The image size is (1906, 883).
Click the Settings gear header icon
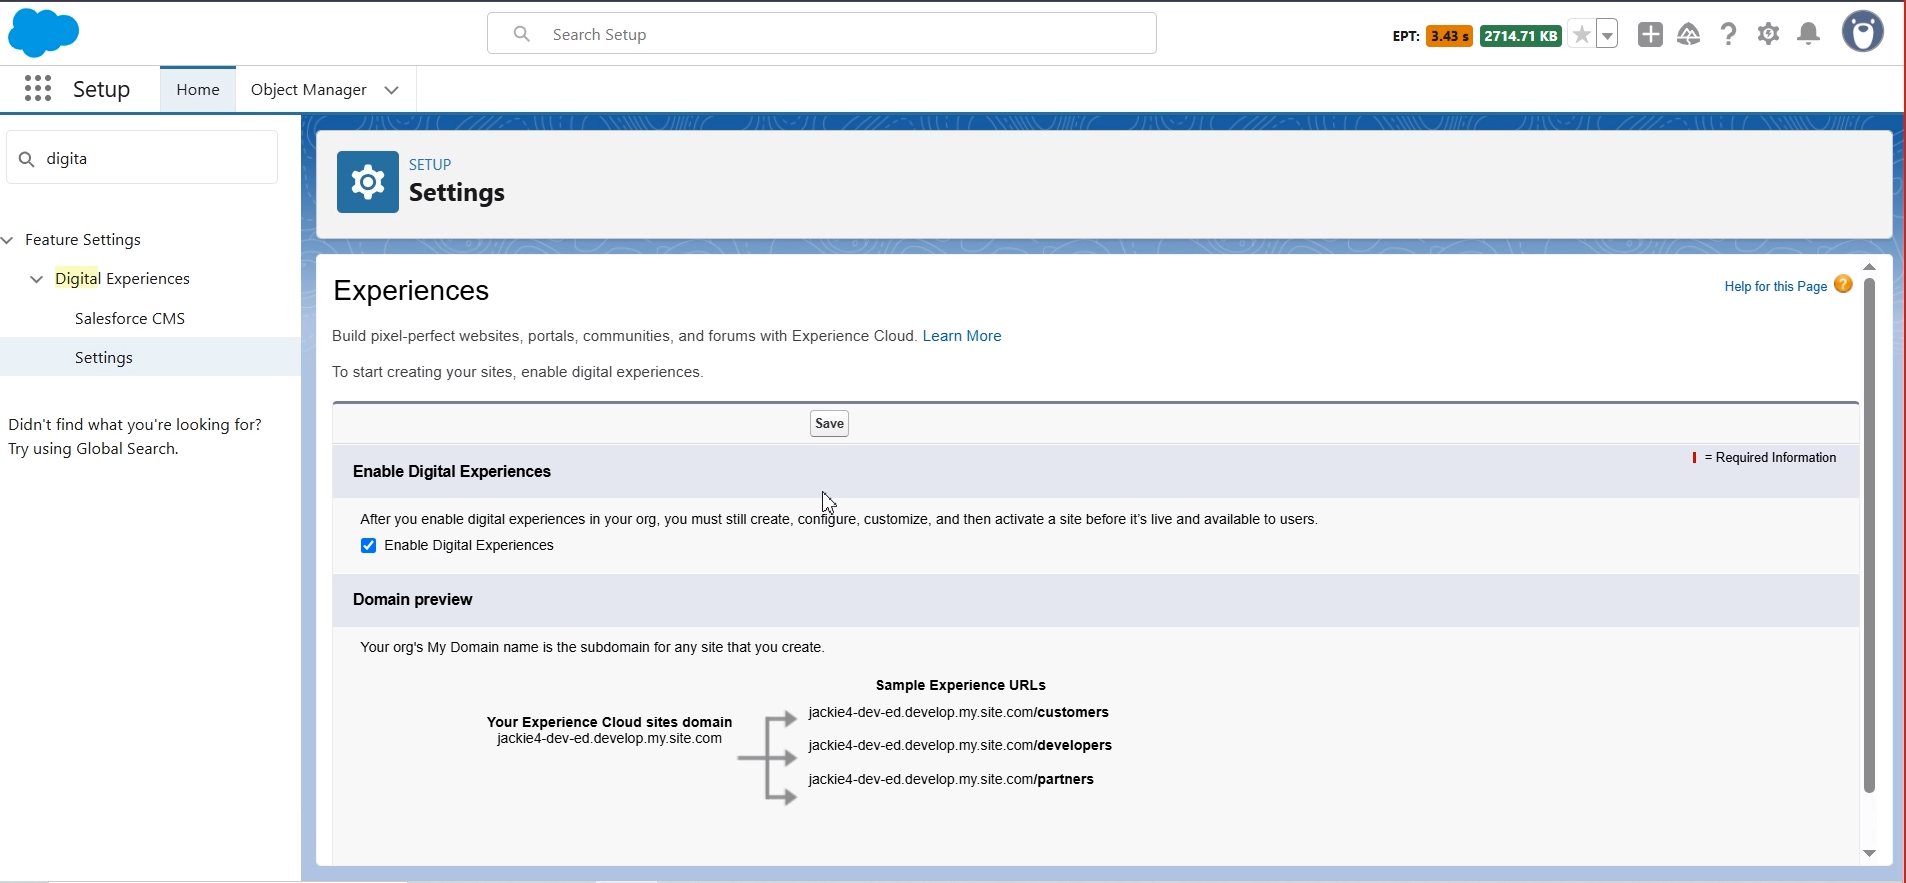click(x=368, y=182)
